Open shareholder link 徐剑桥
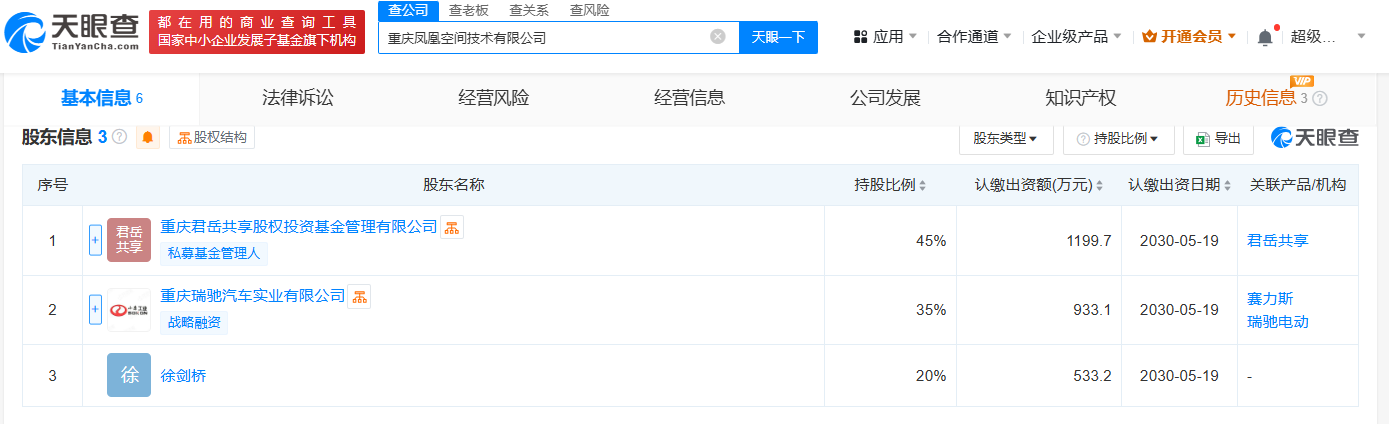Image resolution: width=1389 pixels, height=424 pixels. pyautogui.click(x=183, y=376)
